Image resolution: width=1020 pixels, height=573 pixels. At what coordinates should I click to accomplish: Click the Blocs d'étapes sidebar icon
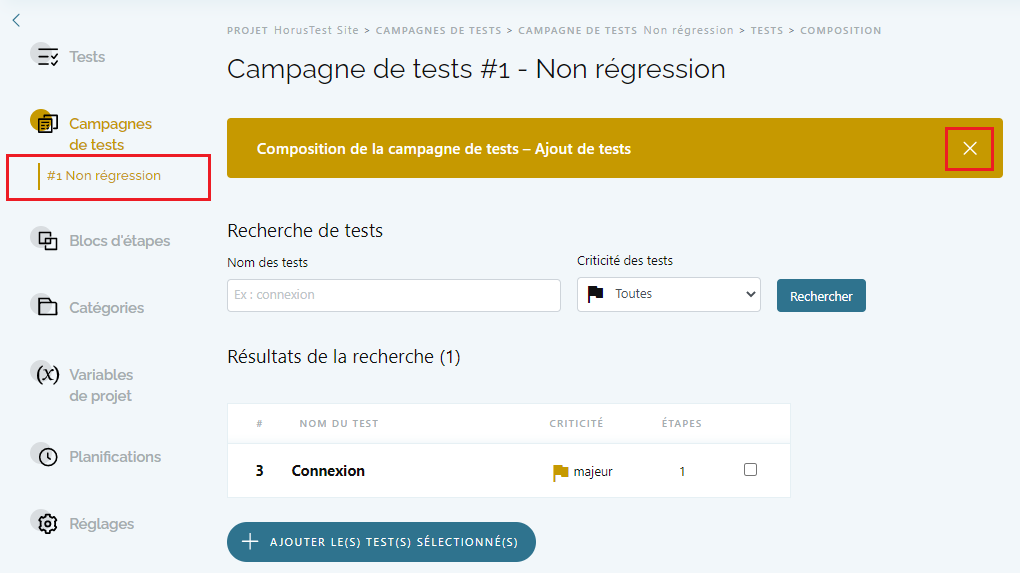(47, 240)
